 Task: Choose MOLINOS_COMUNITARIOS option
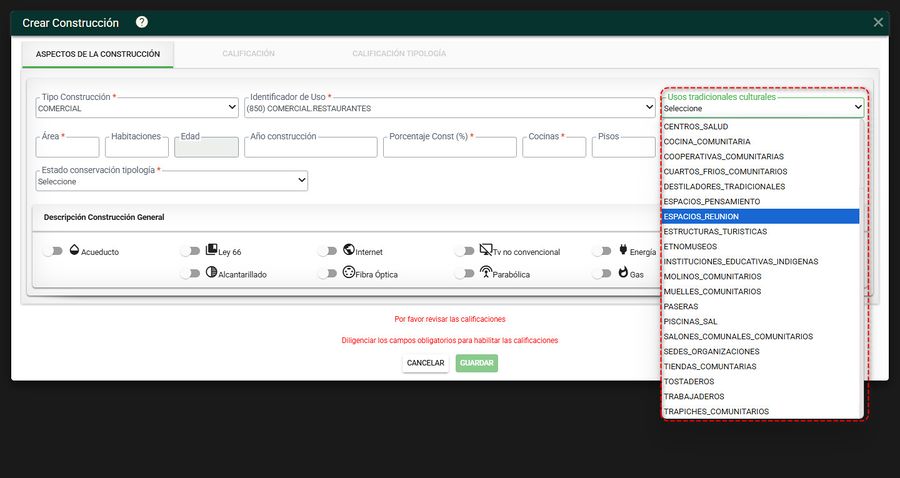[x=761, y=276]
